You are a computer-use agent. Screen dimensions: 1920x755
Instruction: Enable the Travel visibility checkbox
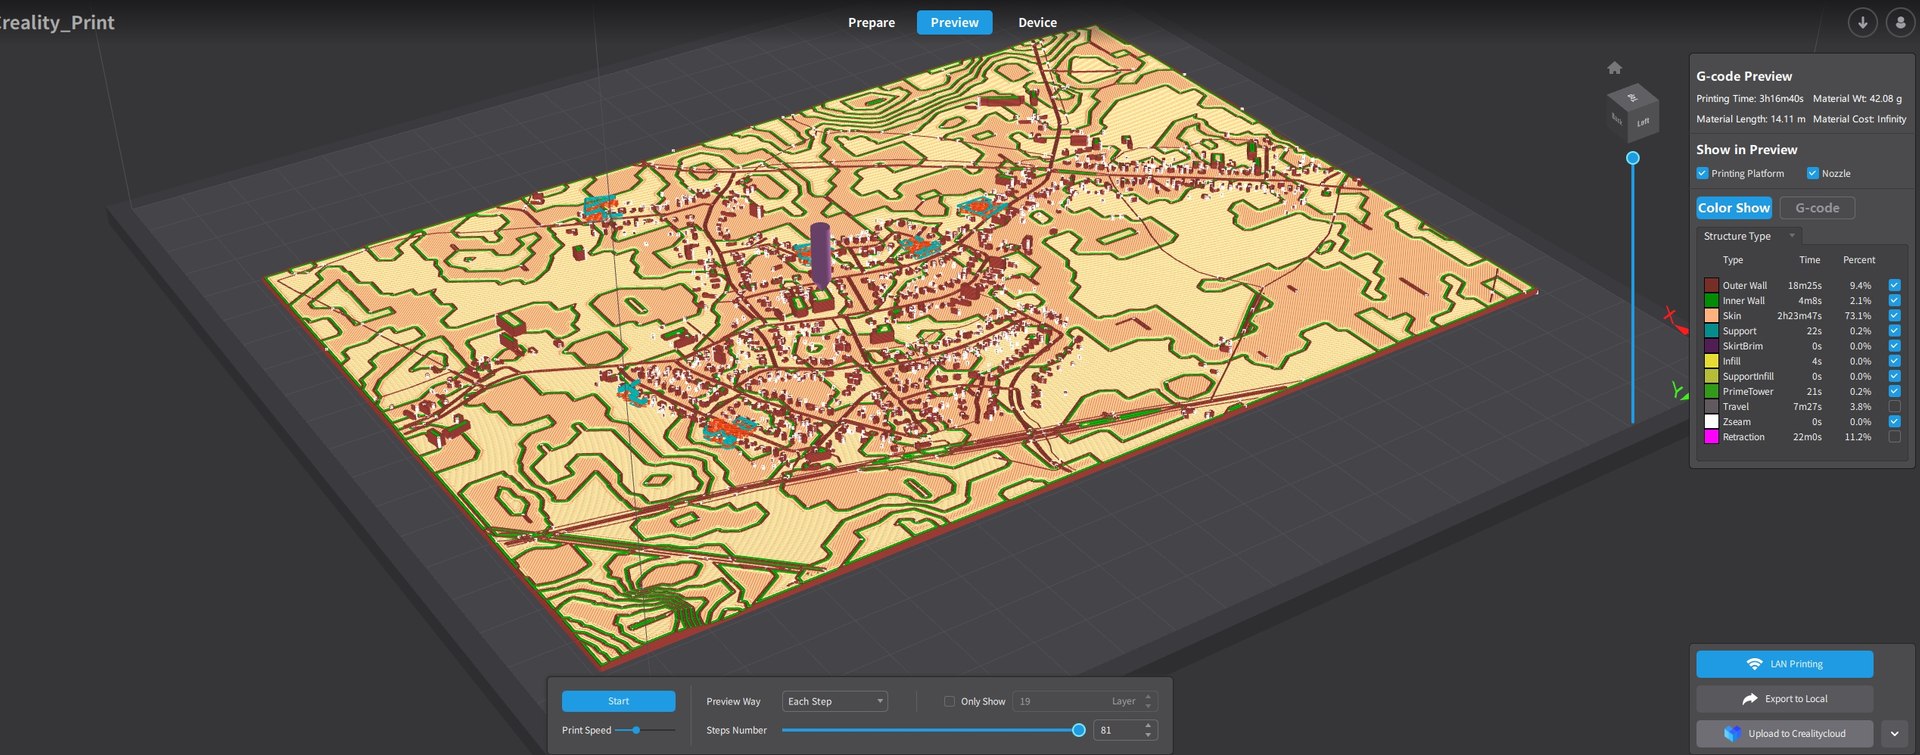1894,407
